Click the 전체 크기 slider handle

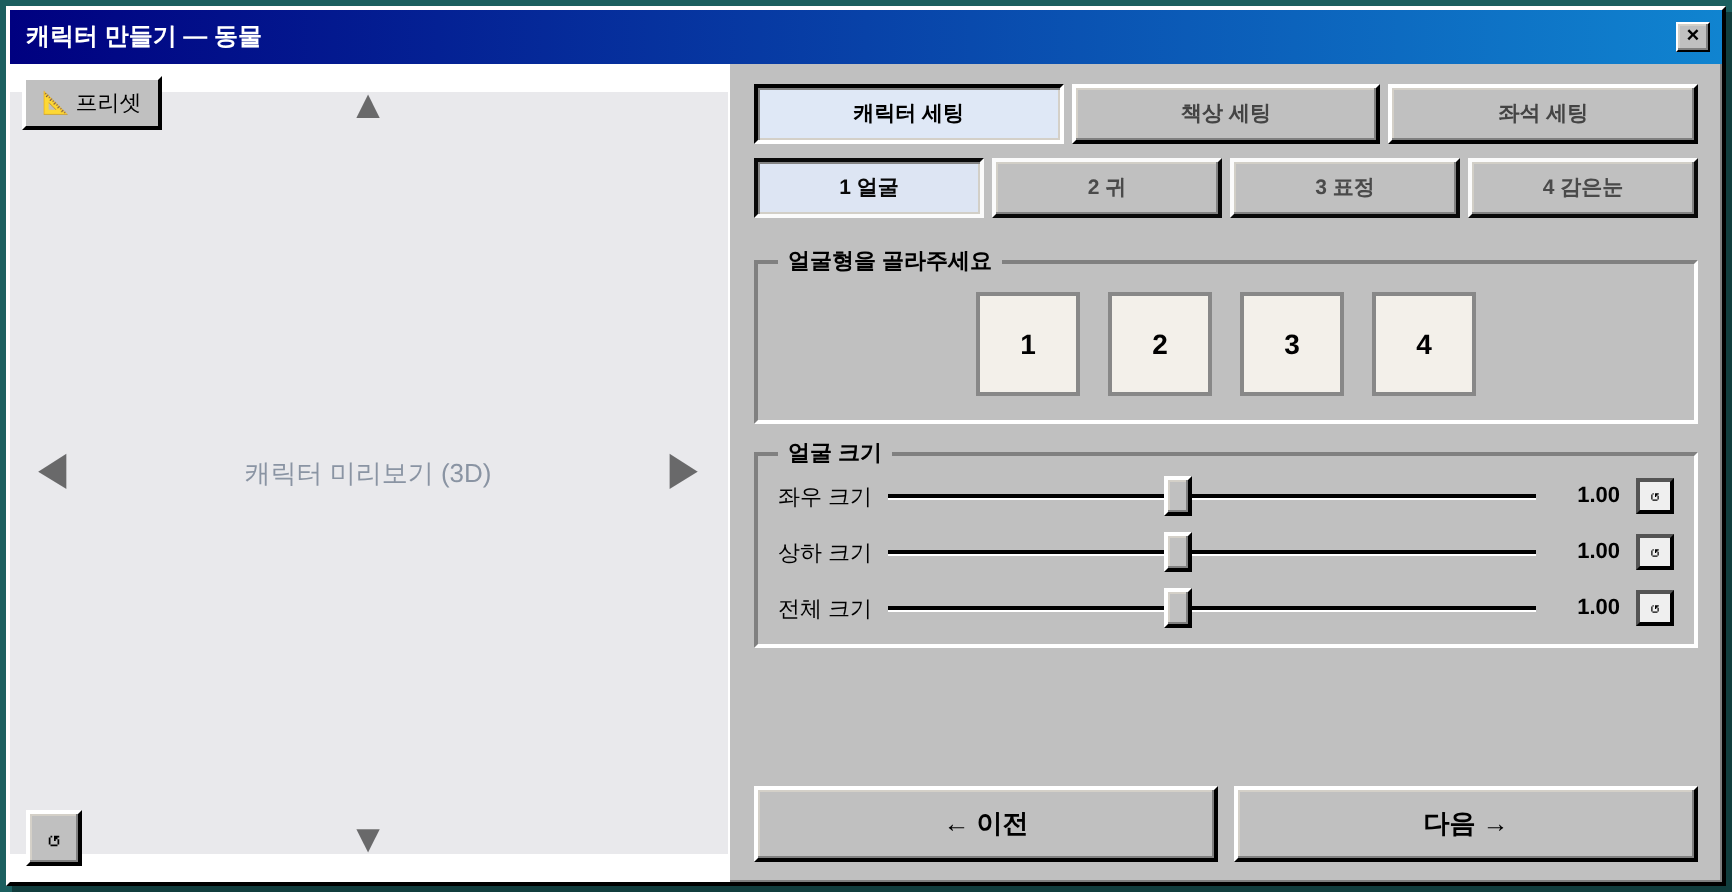click(1178, 608)
